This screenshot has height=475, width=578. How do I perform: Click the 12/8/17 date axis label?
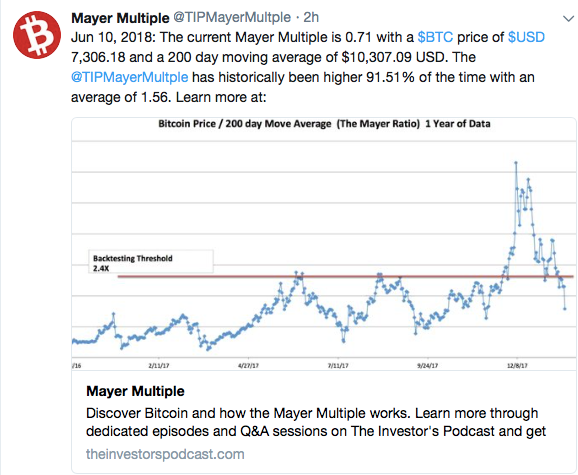coord(518,366)
